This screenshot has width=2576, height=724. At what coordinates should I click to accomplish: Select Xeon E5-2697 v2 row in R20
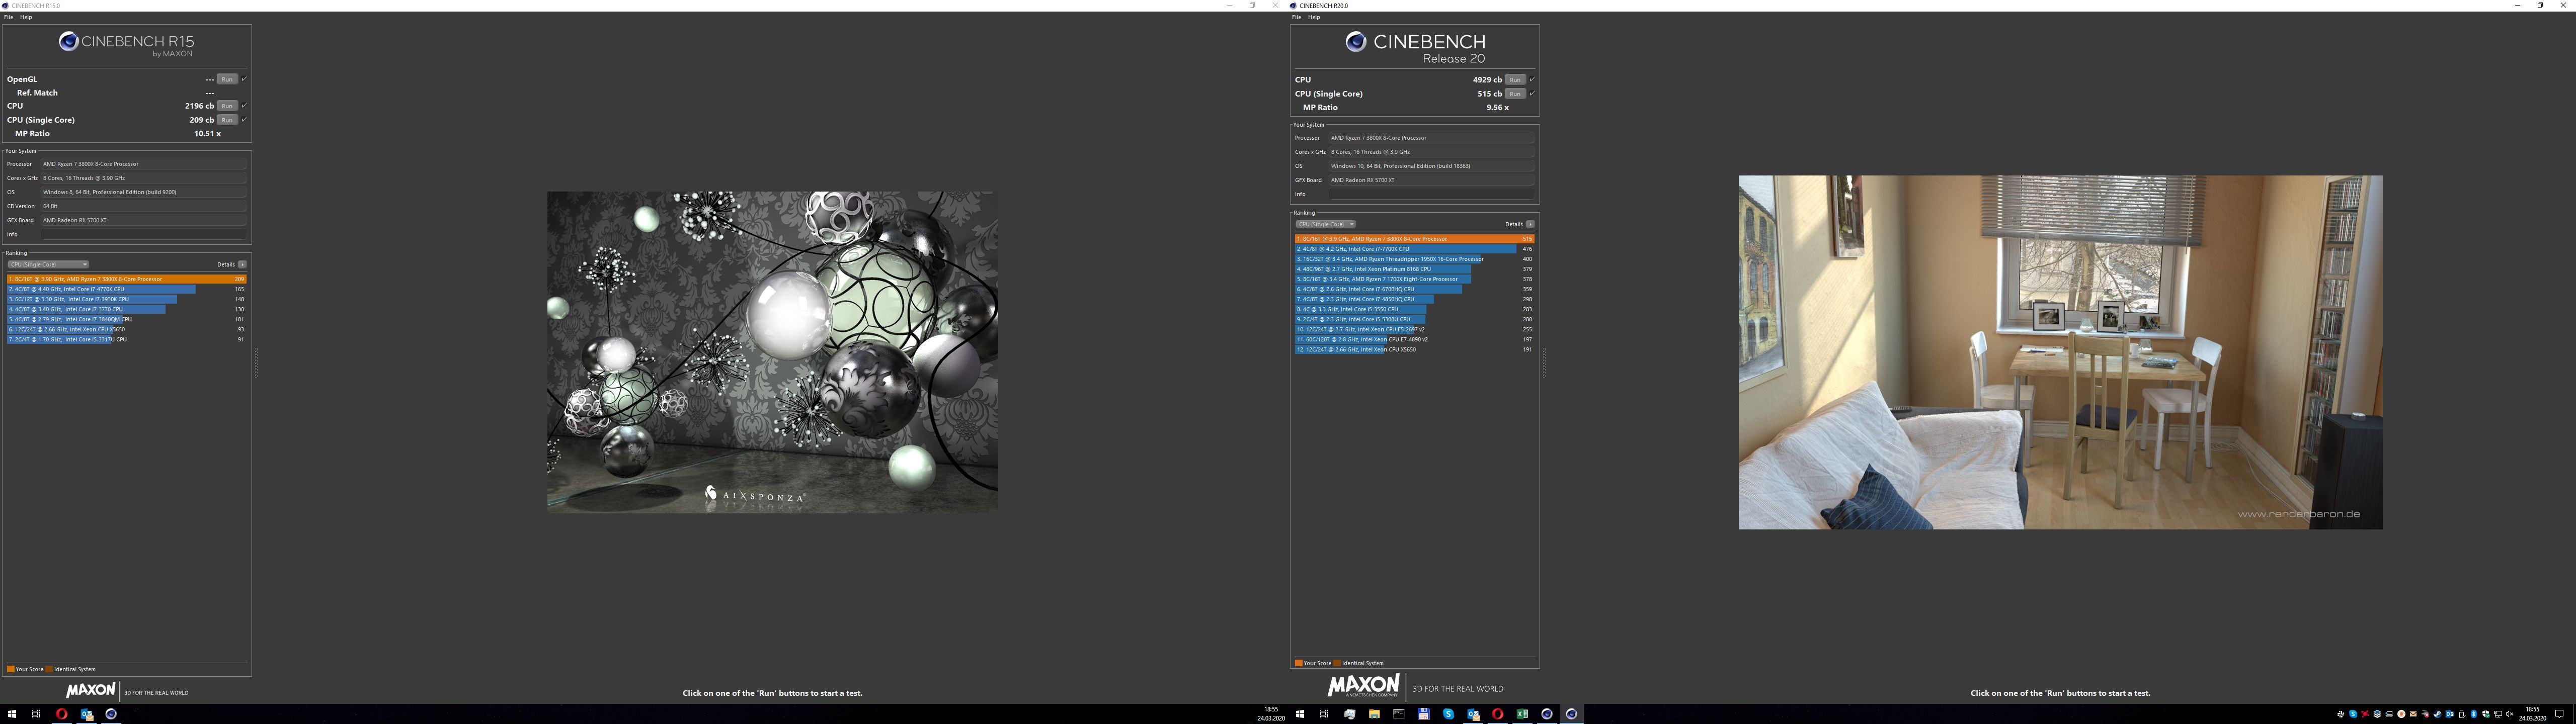1414,329
